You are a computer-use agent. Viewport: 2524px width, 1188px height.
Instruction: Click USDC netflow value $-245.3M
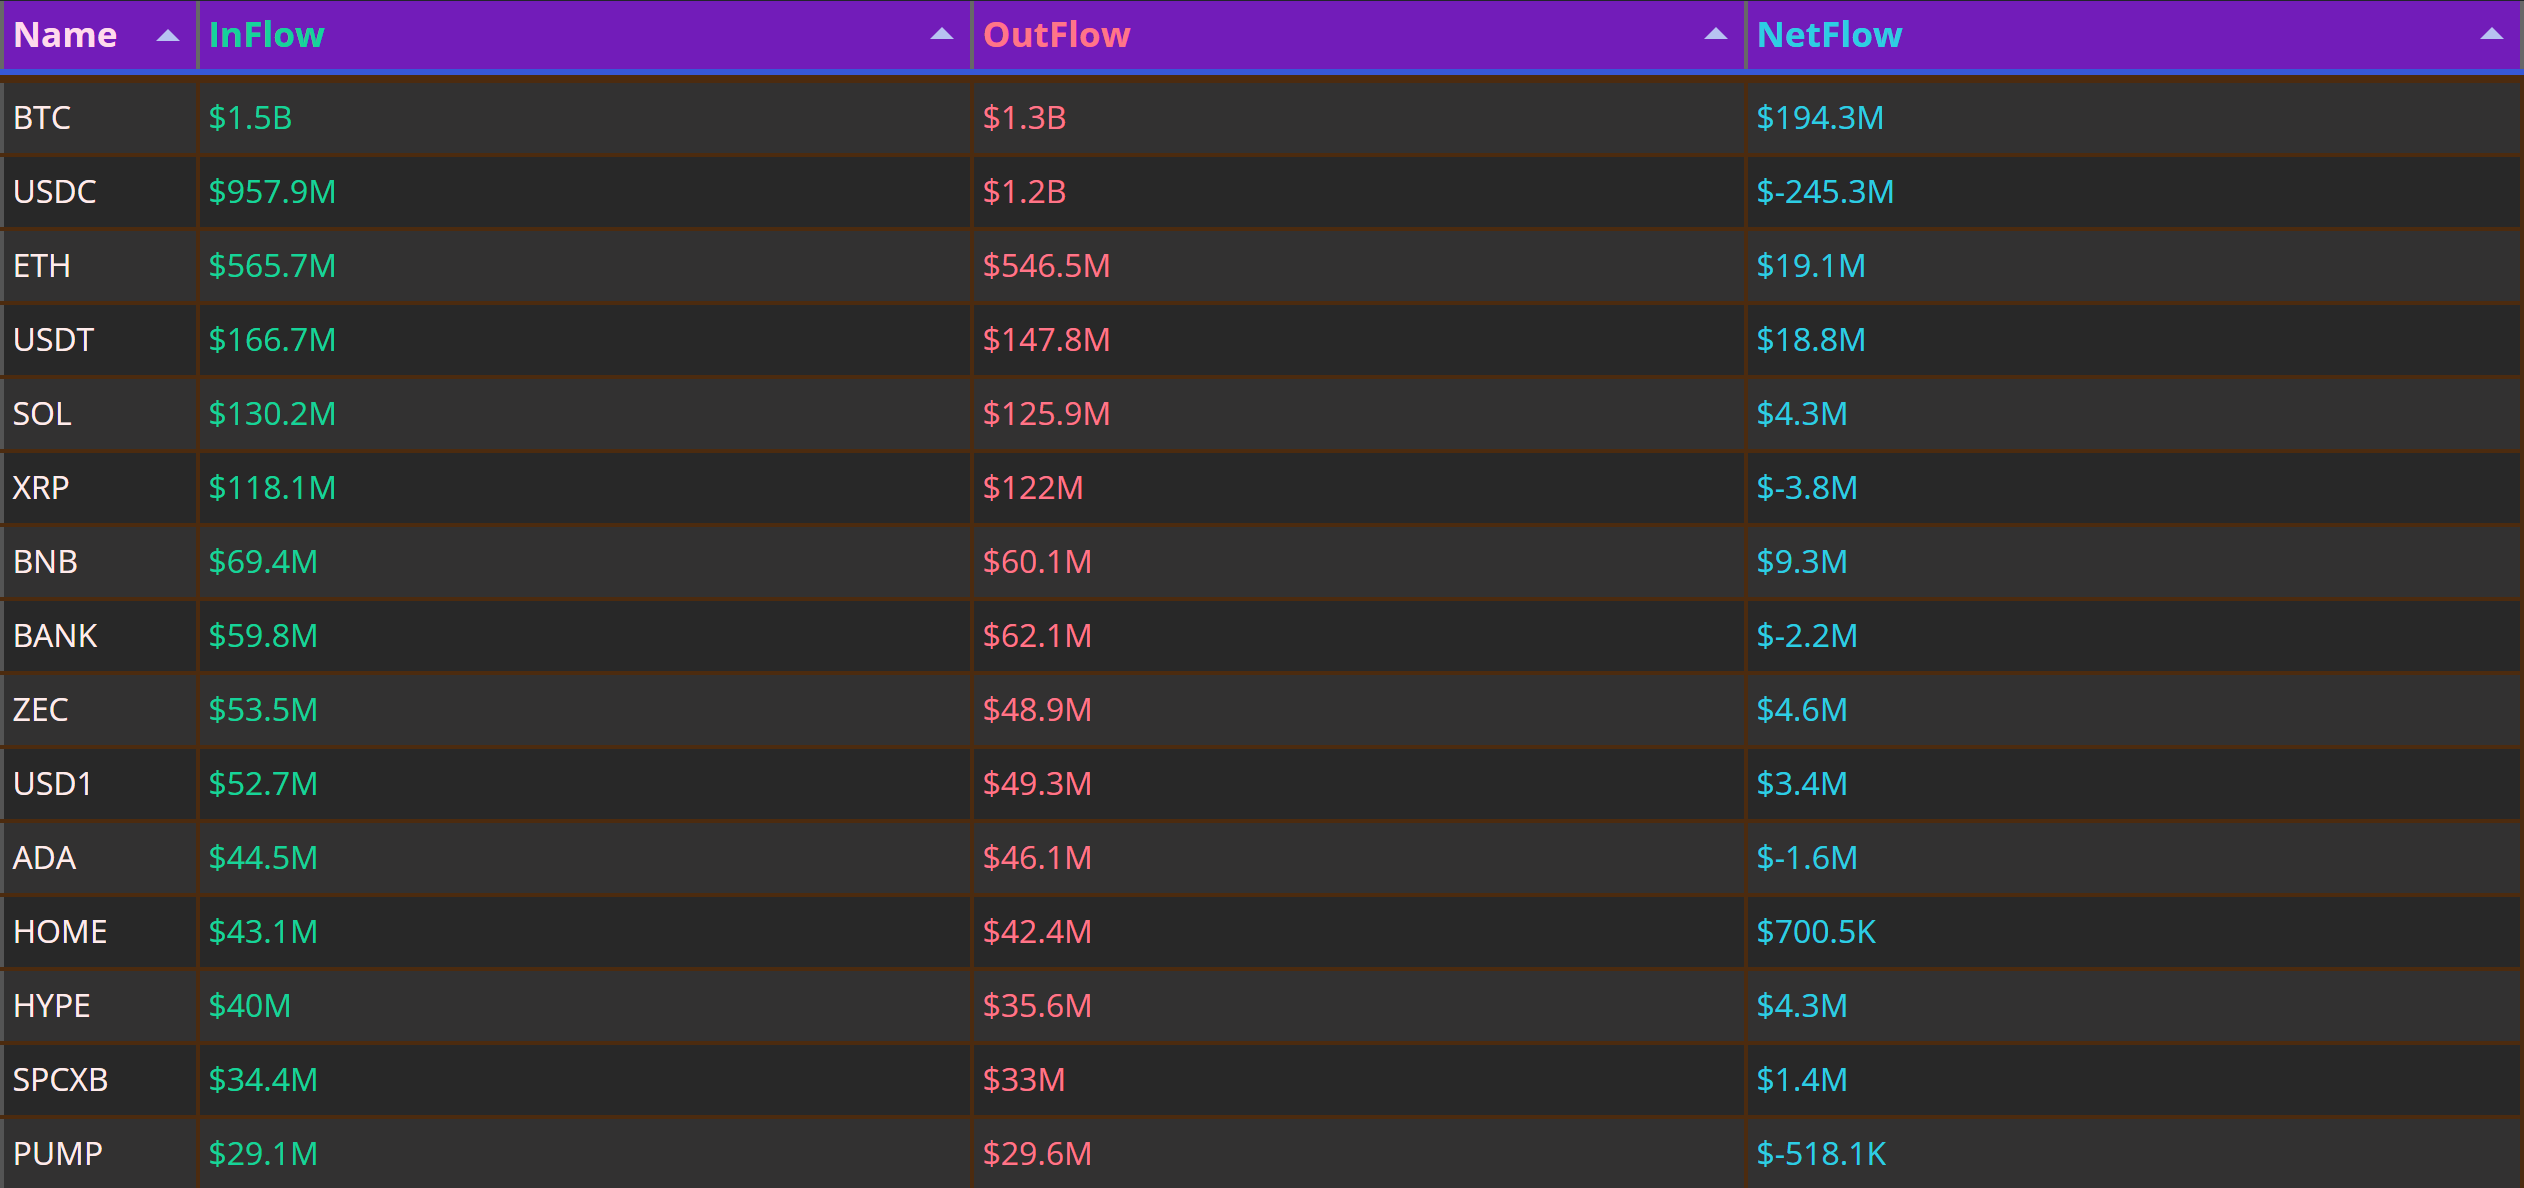click(1825, 192)
